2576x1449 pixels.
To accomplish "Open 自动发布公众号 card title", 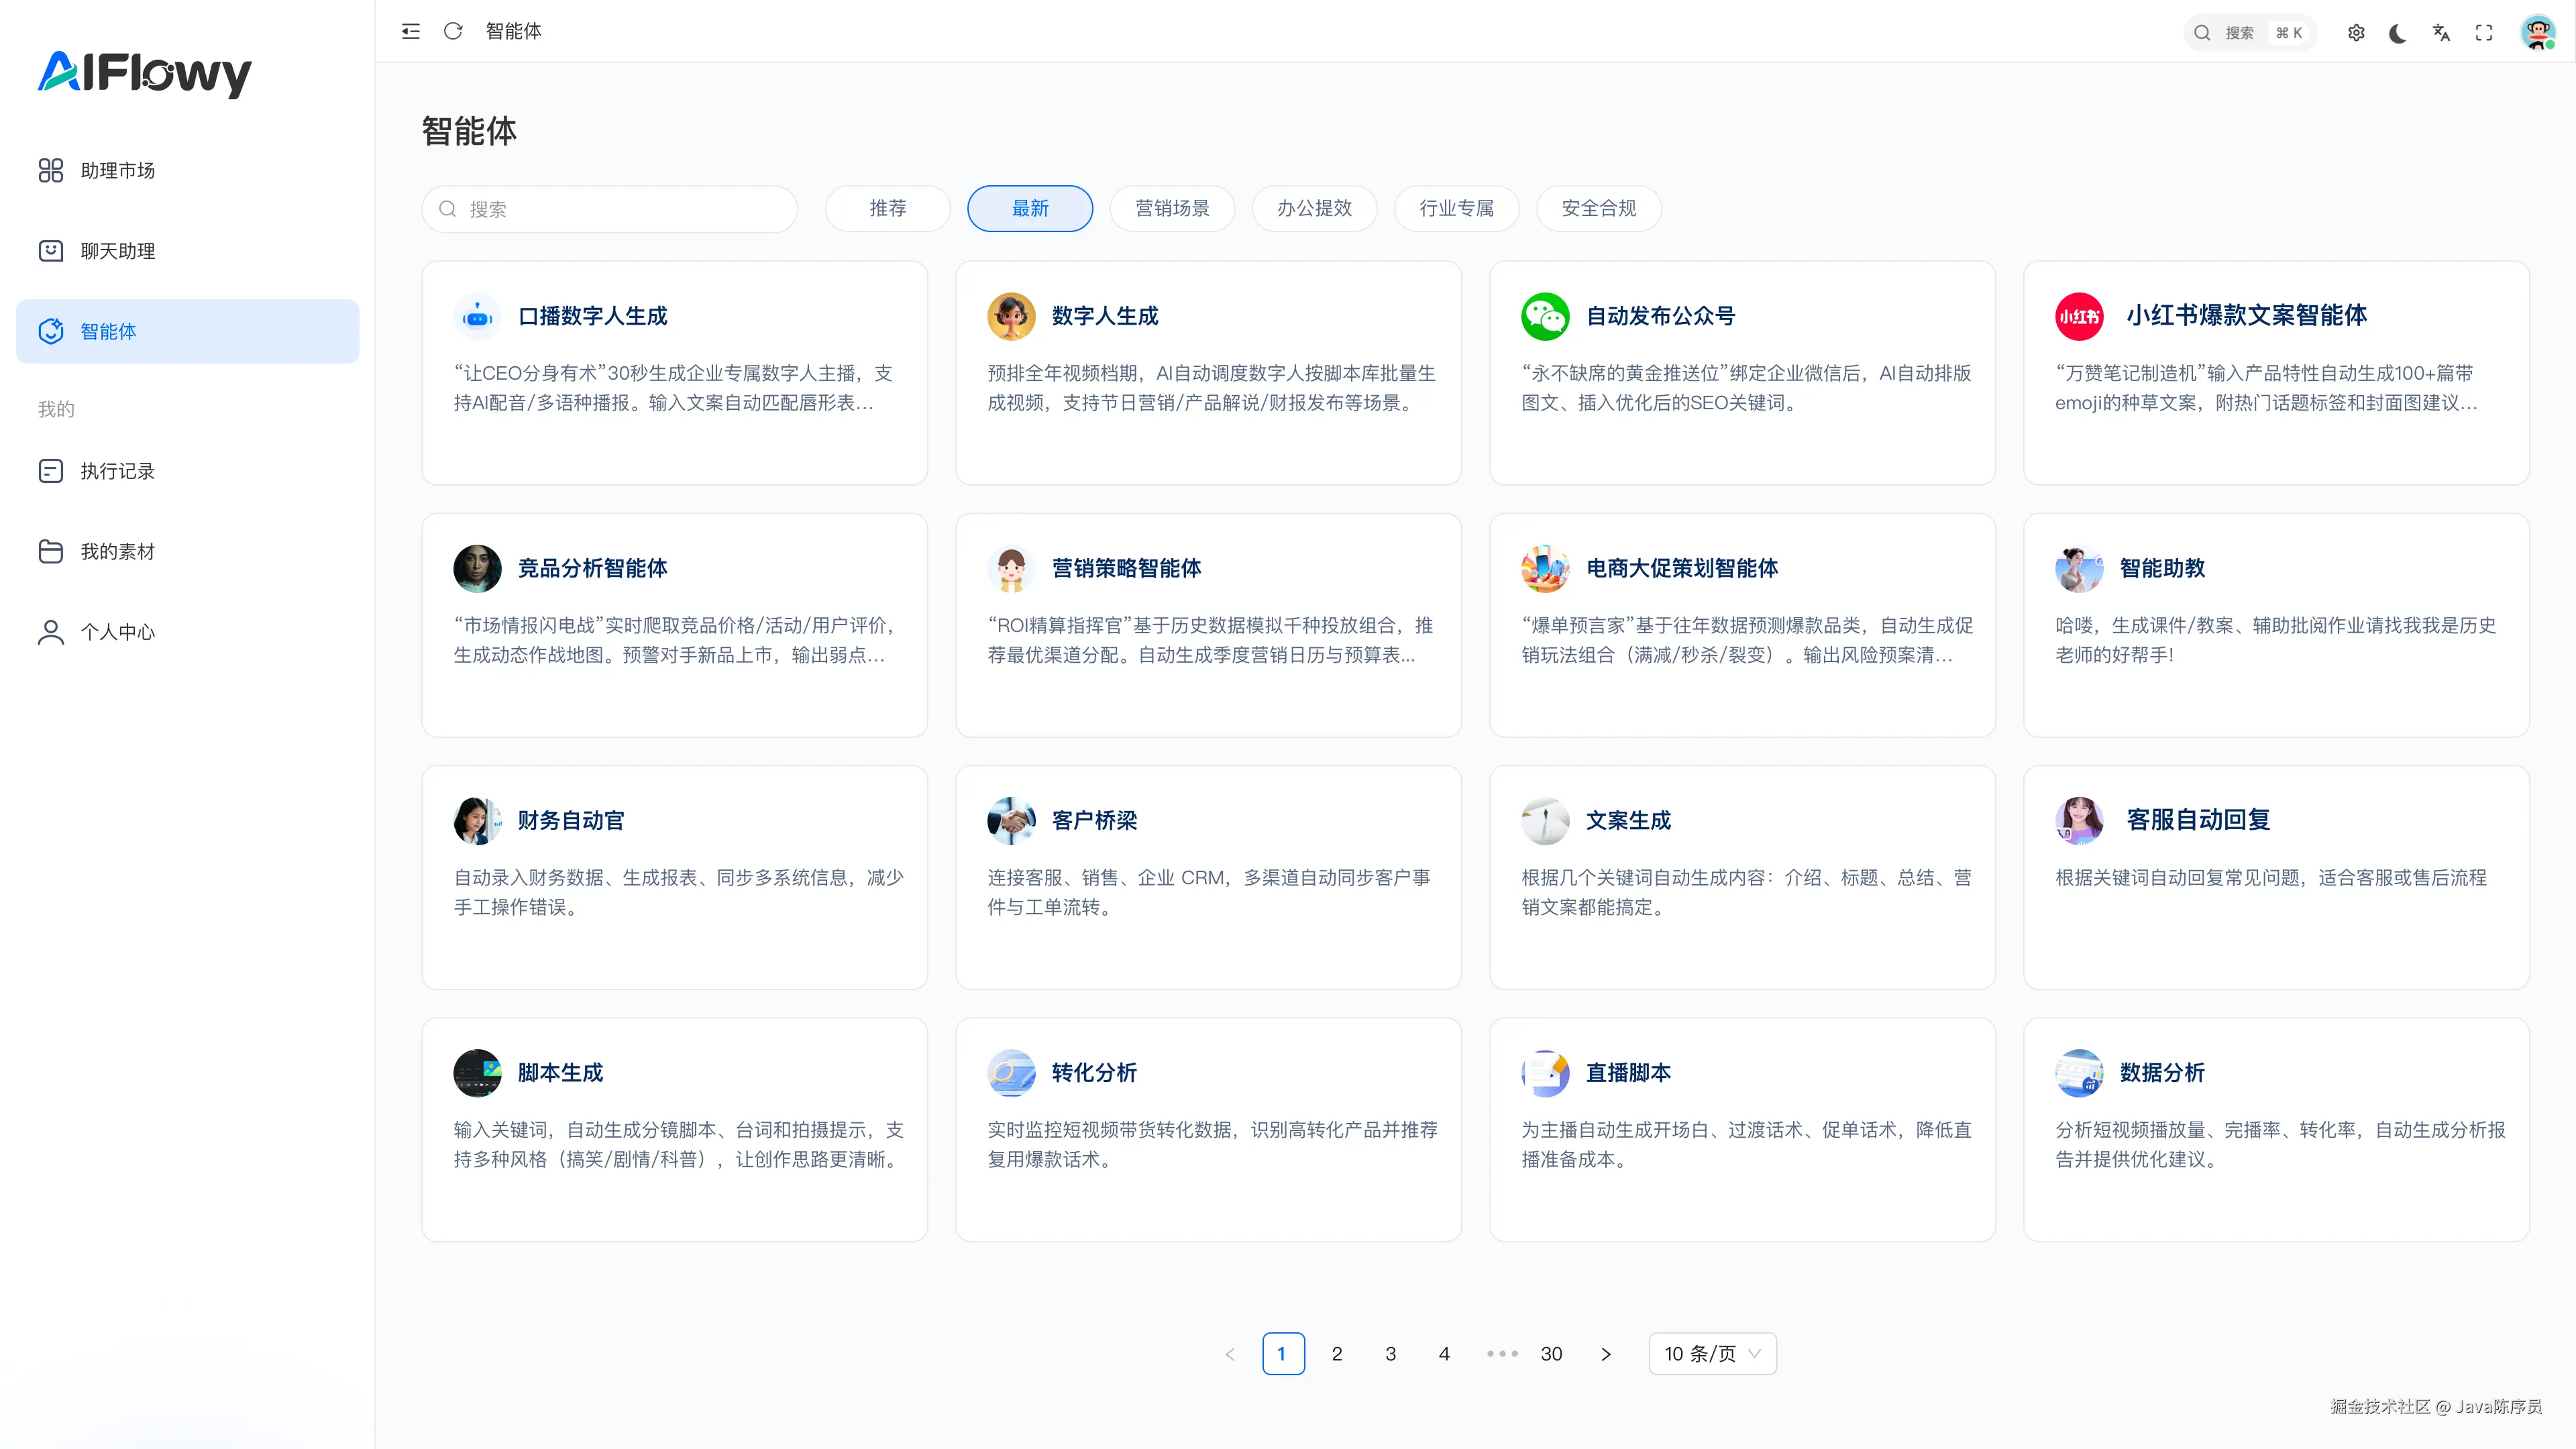I will tap(1661, 316).
